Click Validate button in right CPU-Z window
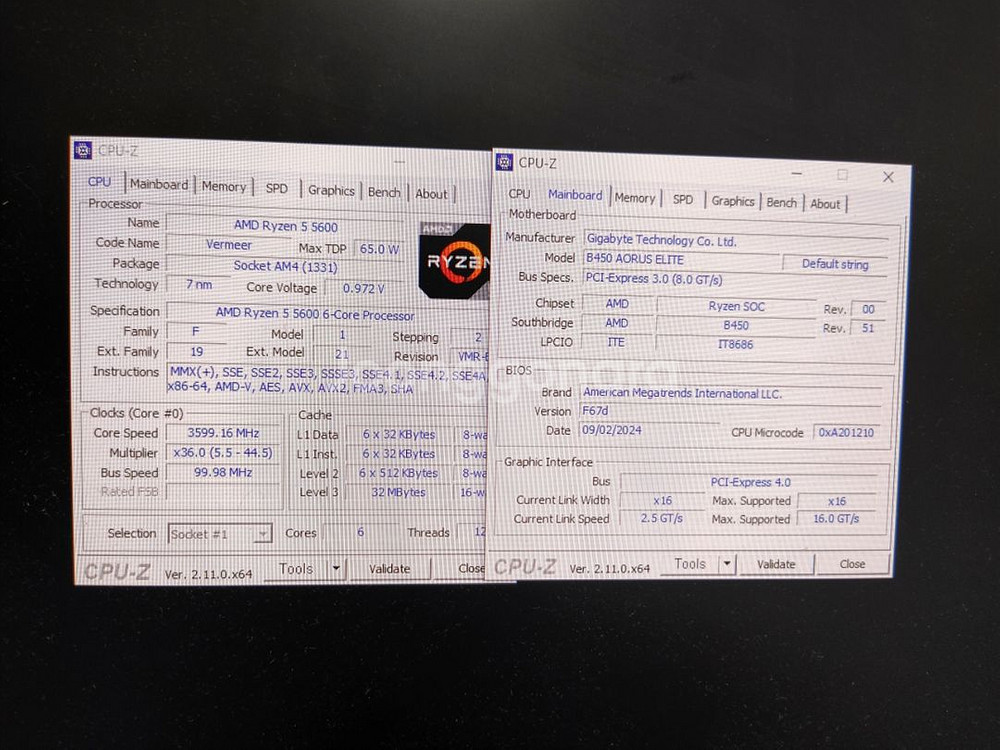Screen dimensions: 1000x750 click(776, 564)
